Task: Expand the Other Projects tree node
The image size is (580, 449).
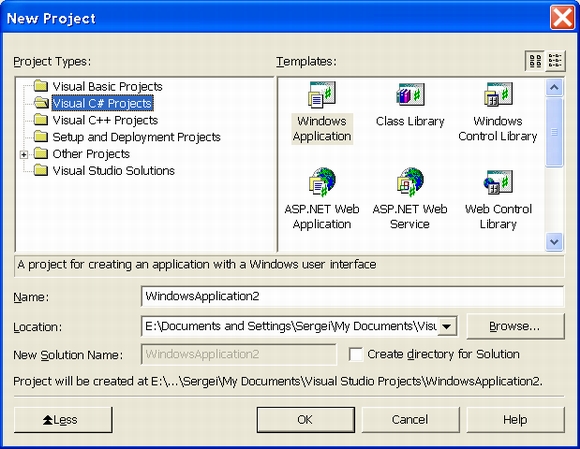Action: click(24, 154)
